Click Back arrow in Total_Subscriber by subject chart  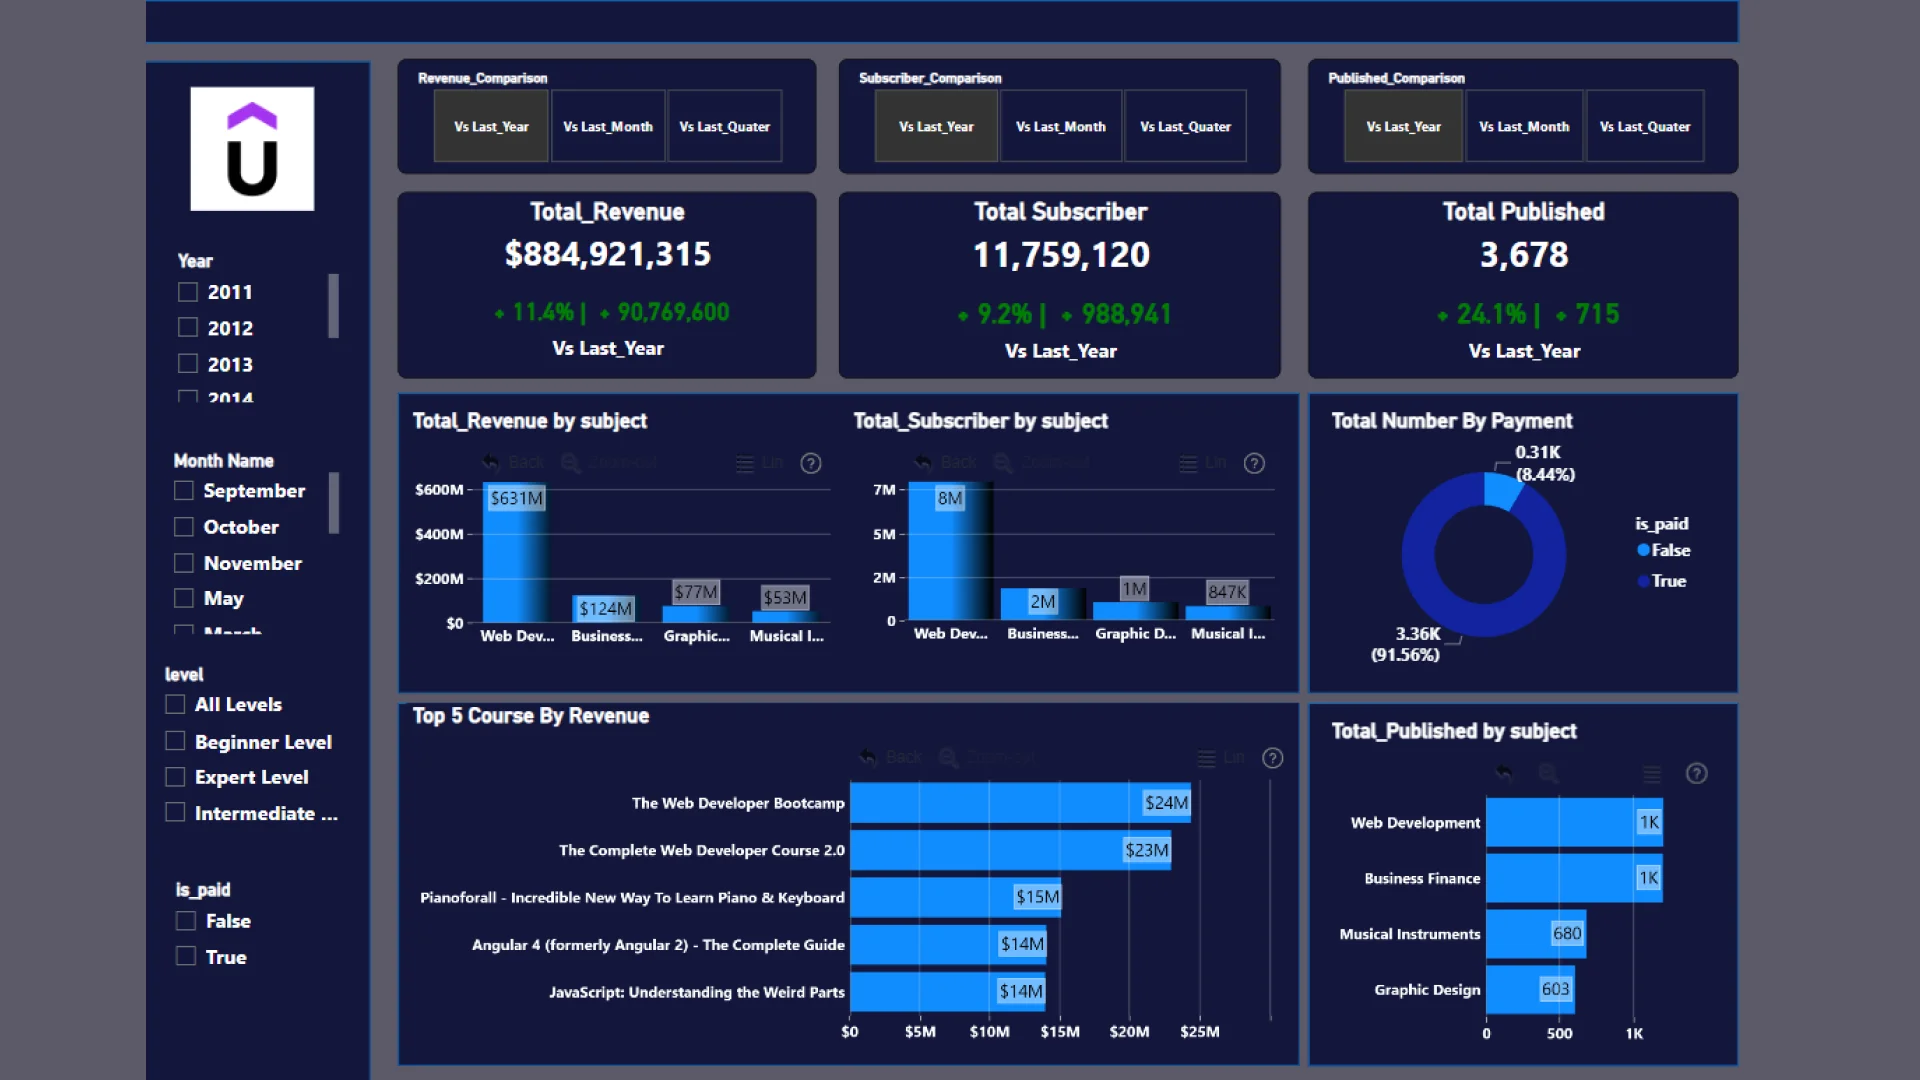point(924,462)
